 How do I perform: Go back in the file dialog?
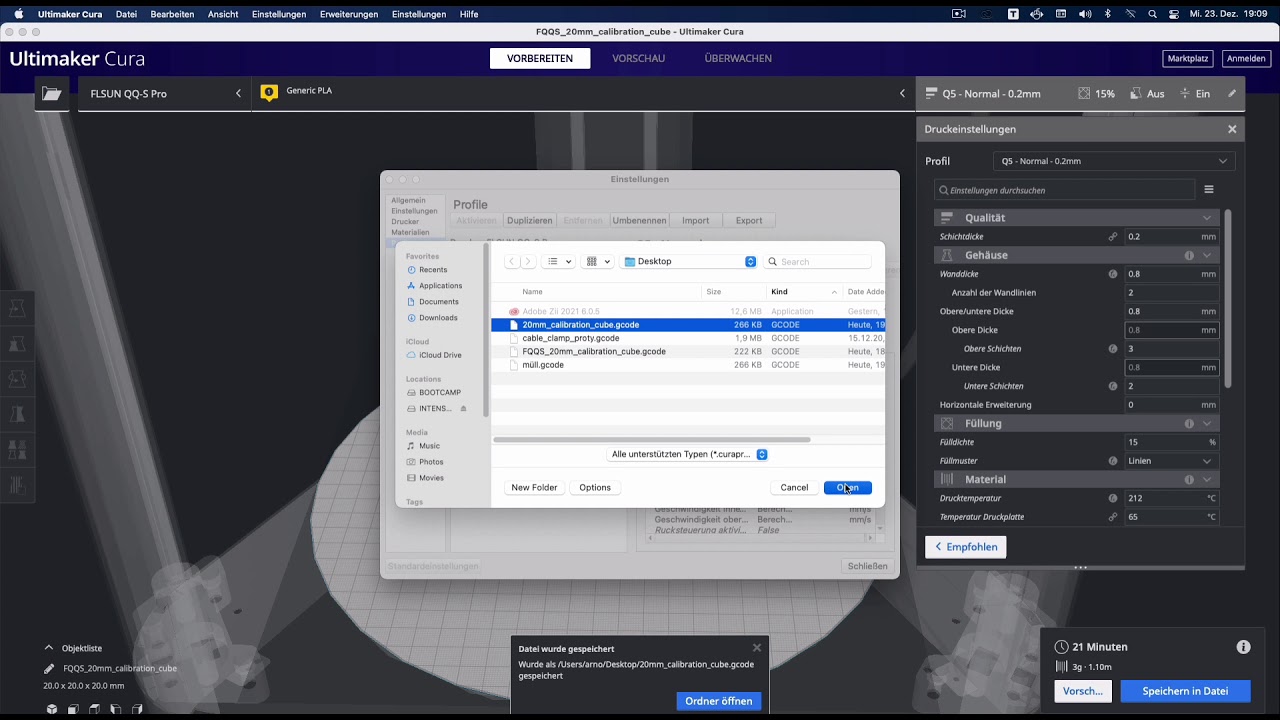coord(511,261)
